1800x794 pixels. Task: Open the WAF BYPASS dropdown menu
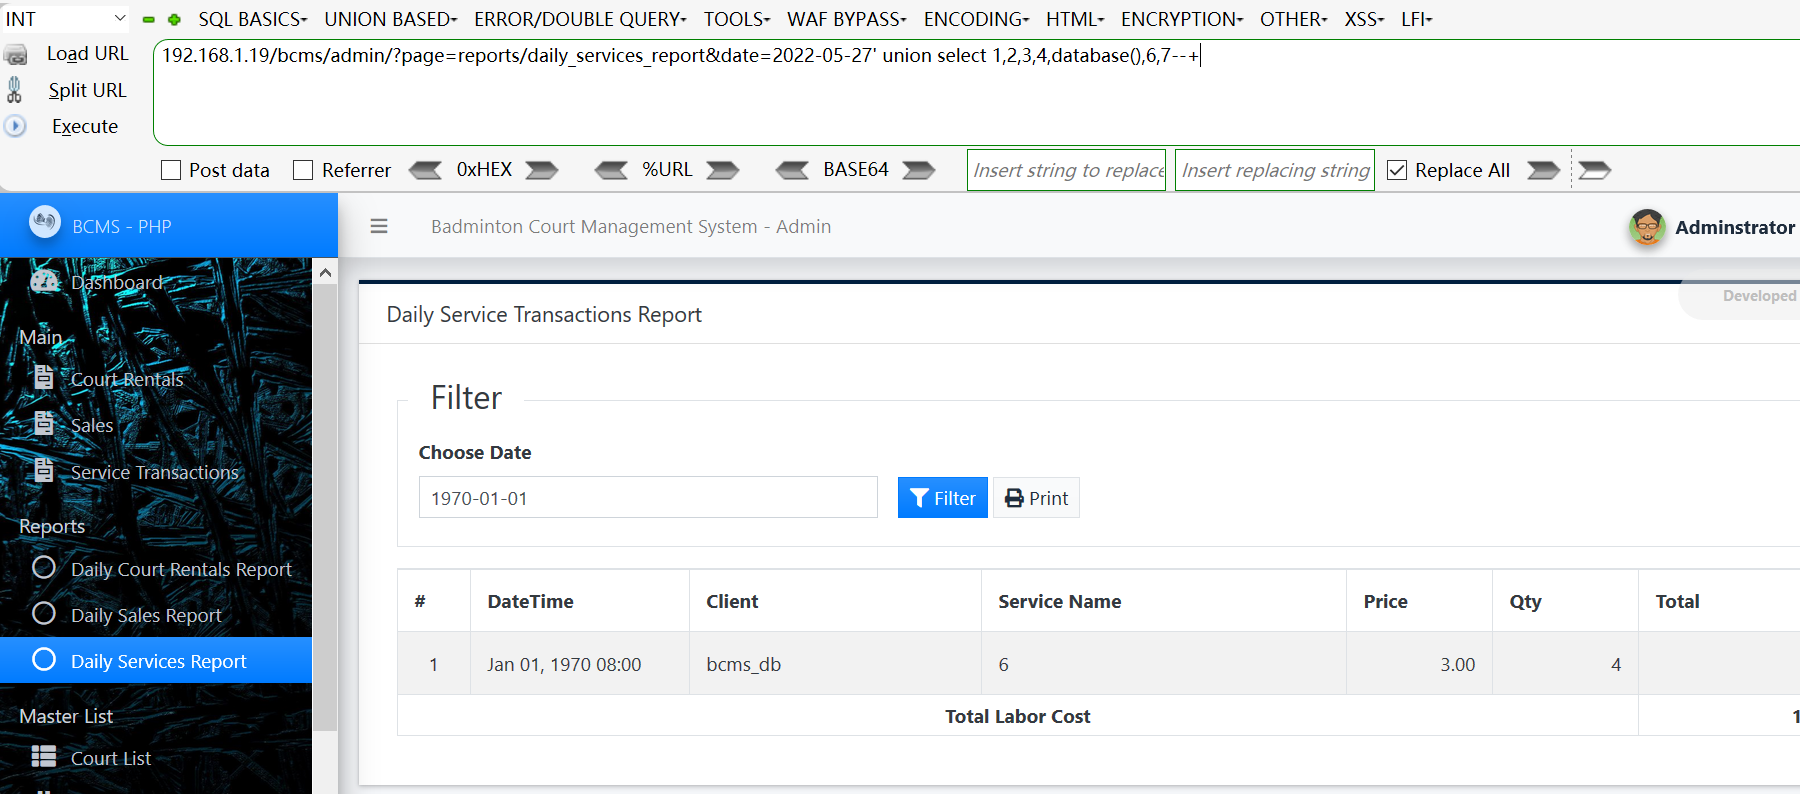847,19
